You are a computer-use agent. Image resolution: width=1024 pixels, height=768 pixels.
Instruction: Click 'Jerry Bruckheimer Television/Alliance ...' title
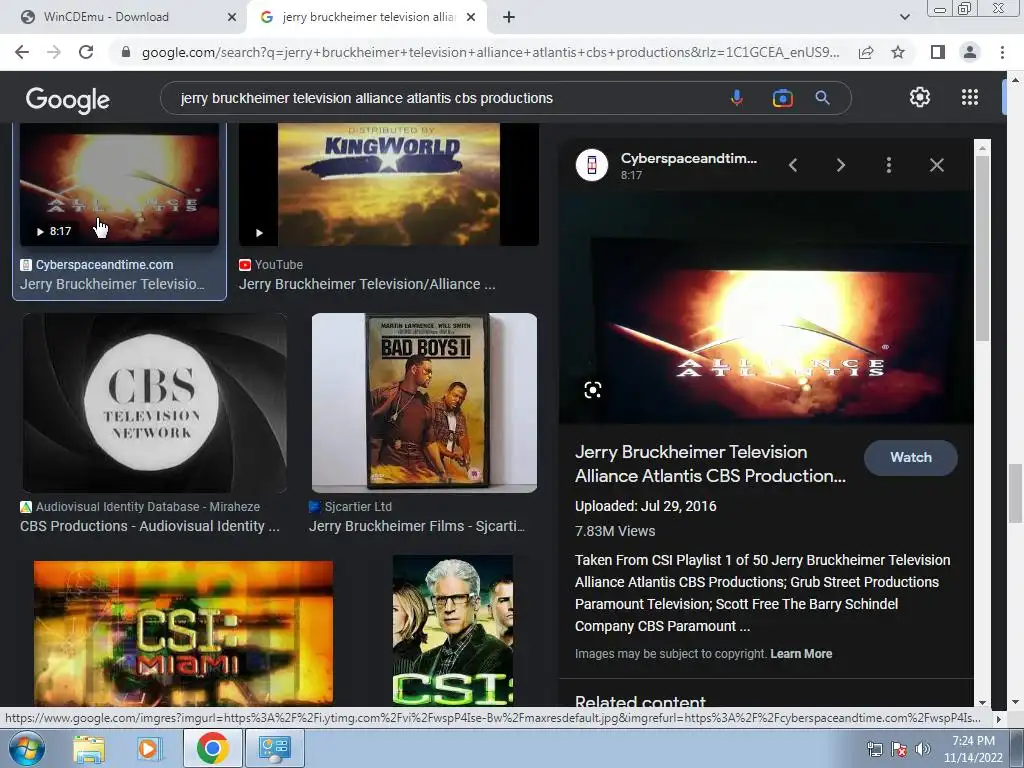(367, 285)
